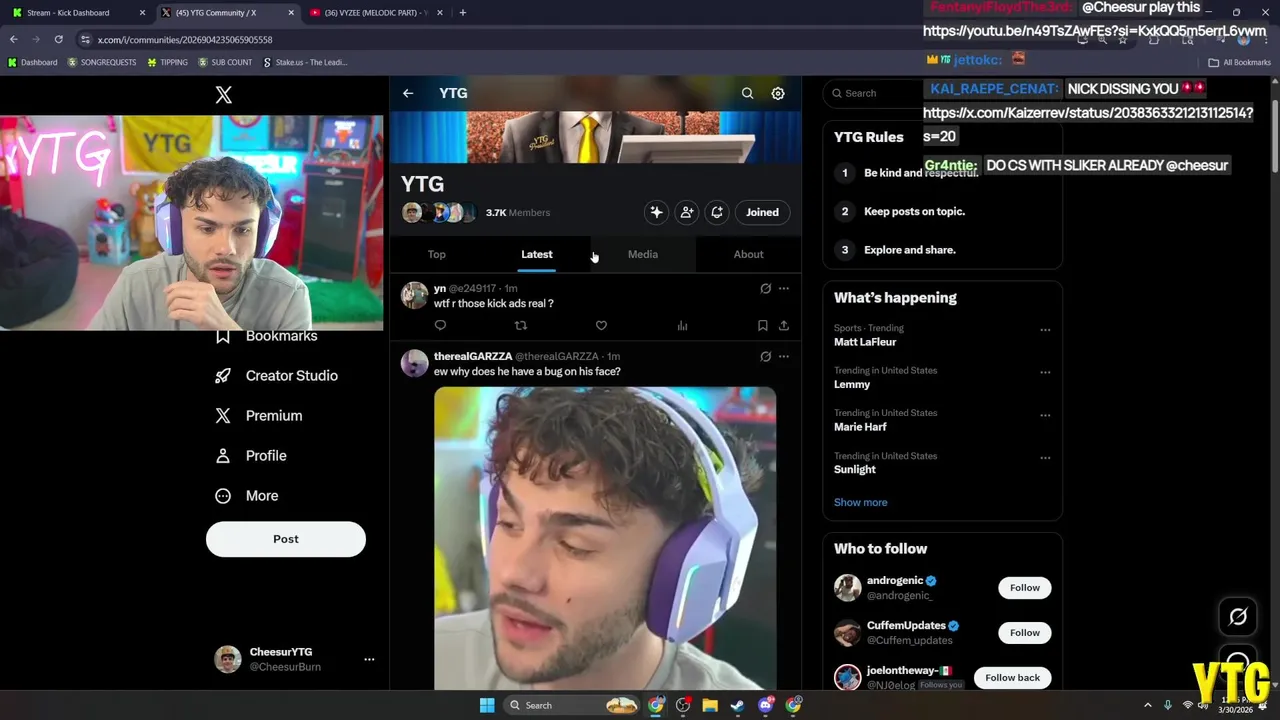Like yn's kick ads post
Viewport: 1280px width, 720px height.
pyautogui.click(x=601, y=325)
